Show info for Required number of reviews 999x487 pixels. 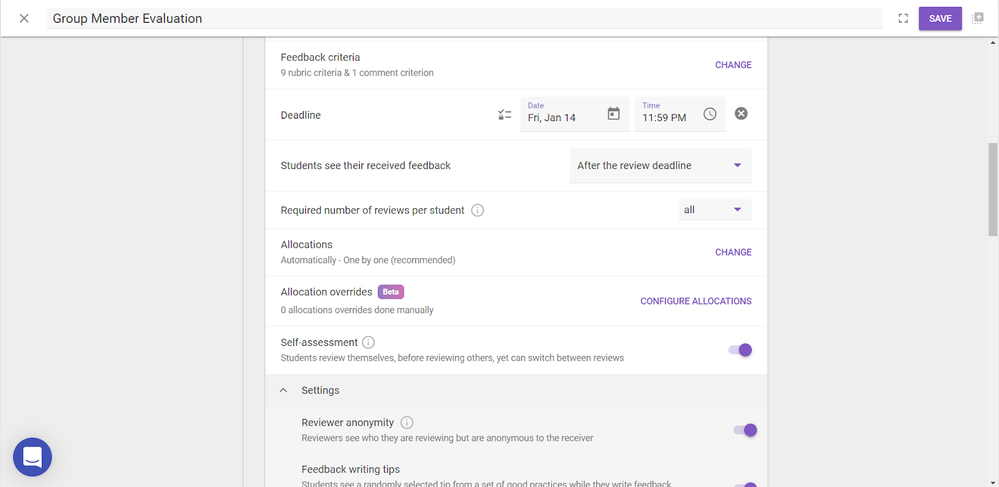click(x=478, y=210)
